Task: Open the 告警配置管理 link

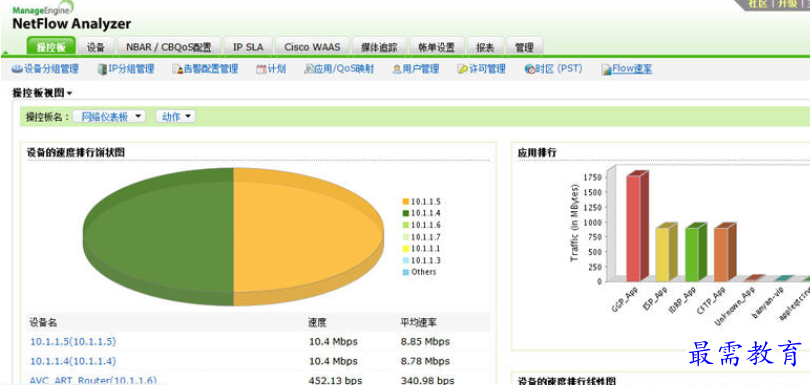Action: click(211, 69)
